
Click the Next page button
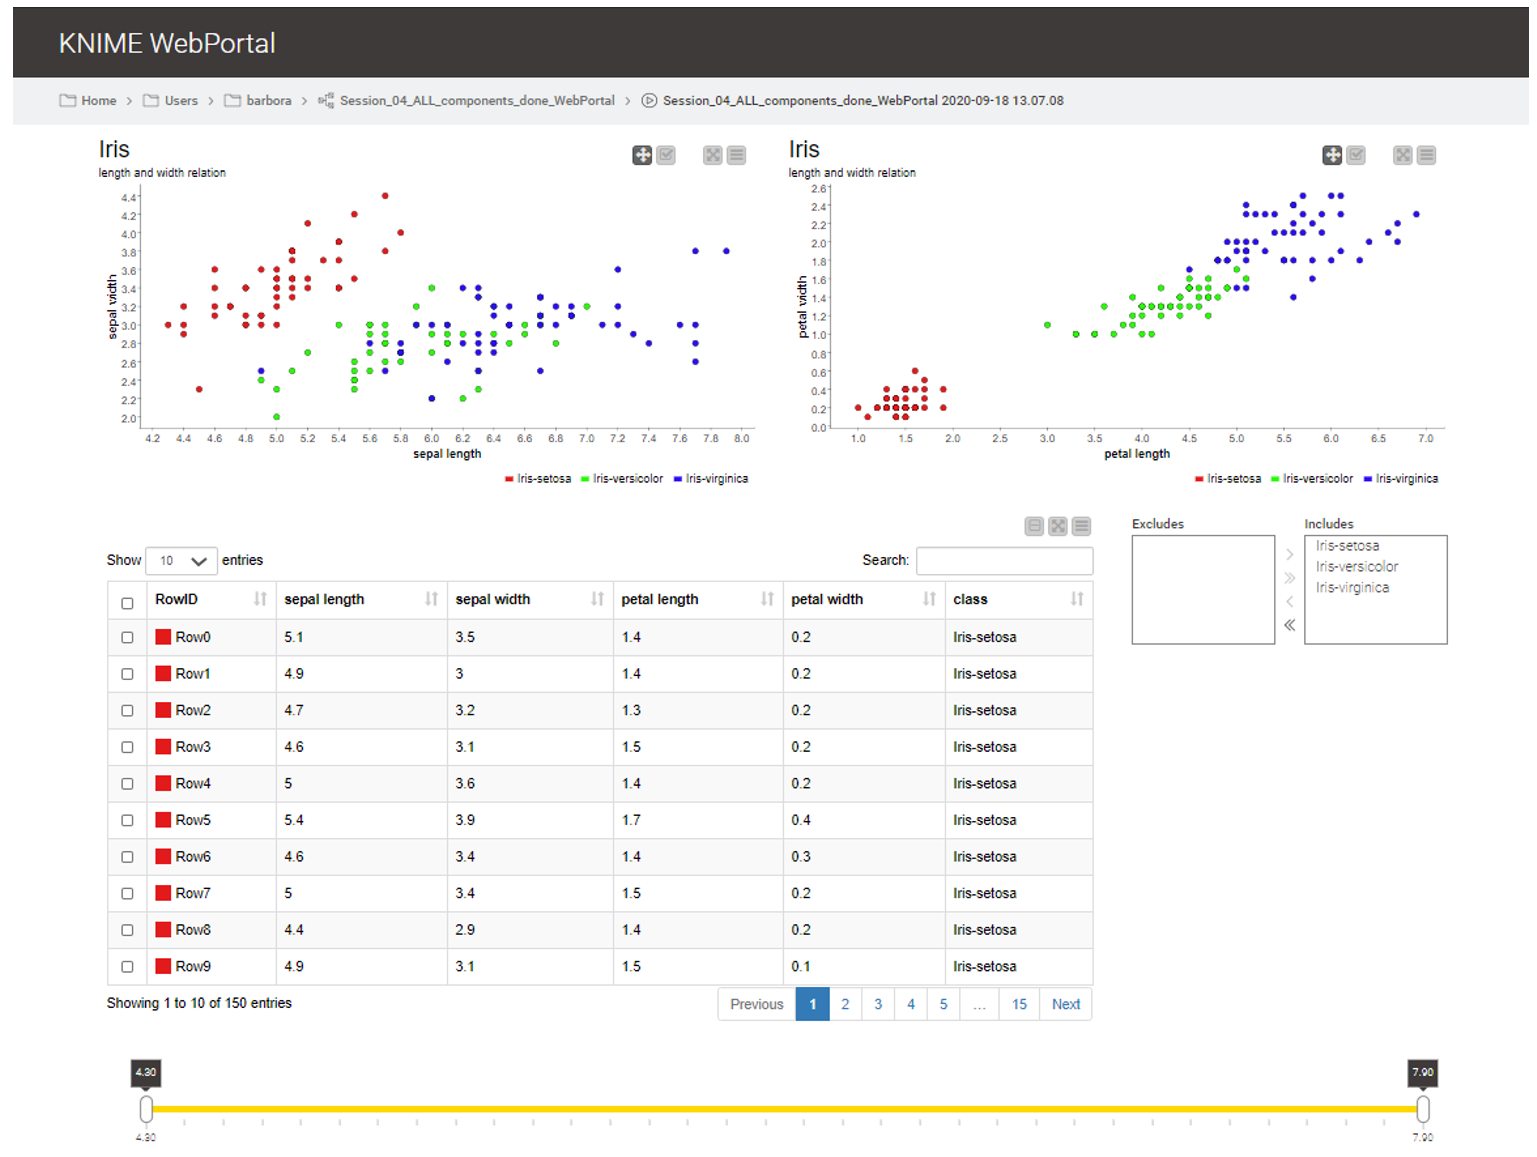coord(1066,1004)
